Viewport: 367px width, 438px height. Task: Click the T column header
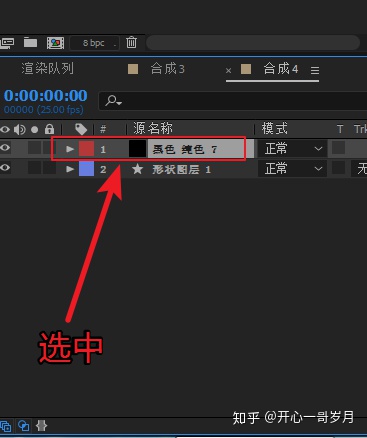click(340, 129)
